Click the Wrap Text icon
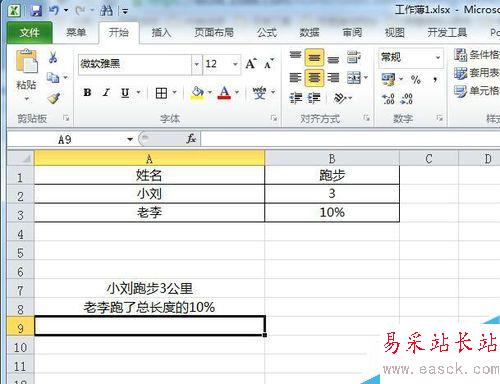The height and width of the screenshot is (384, 500). pyautogui.click(x=353, y=57)
